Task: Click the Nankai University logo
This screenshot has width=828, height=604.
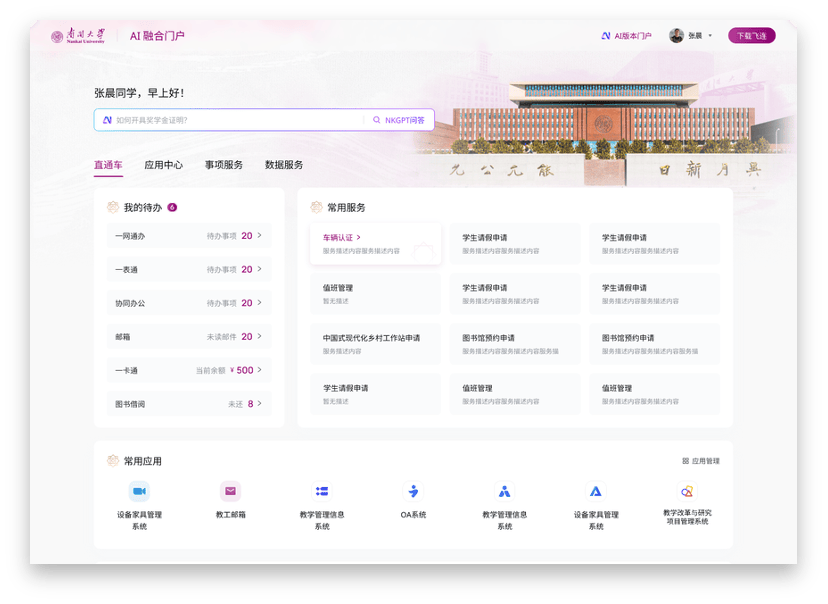Action: point(78,35)
